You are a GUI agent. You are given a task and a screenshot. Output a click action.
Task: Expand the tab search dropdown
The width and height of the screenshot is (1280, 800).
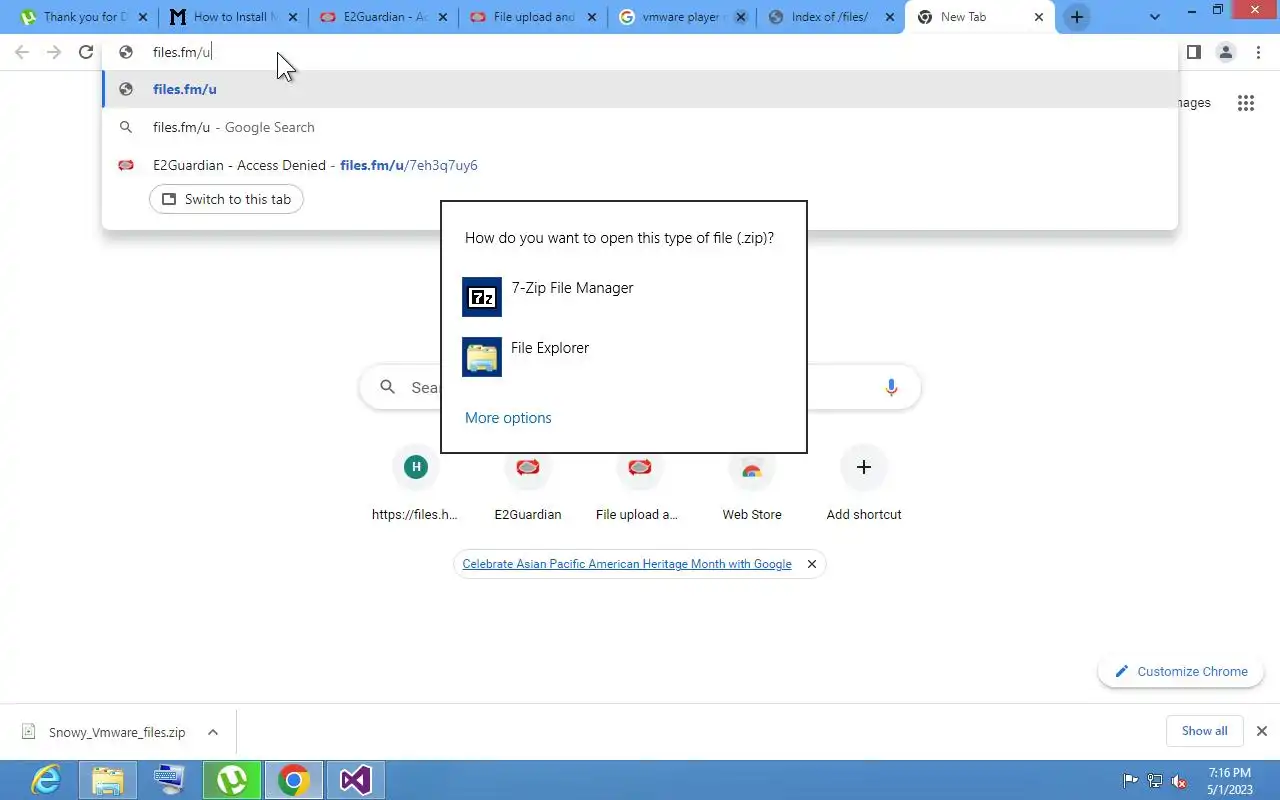1155,17
